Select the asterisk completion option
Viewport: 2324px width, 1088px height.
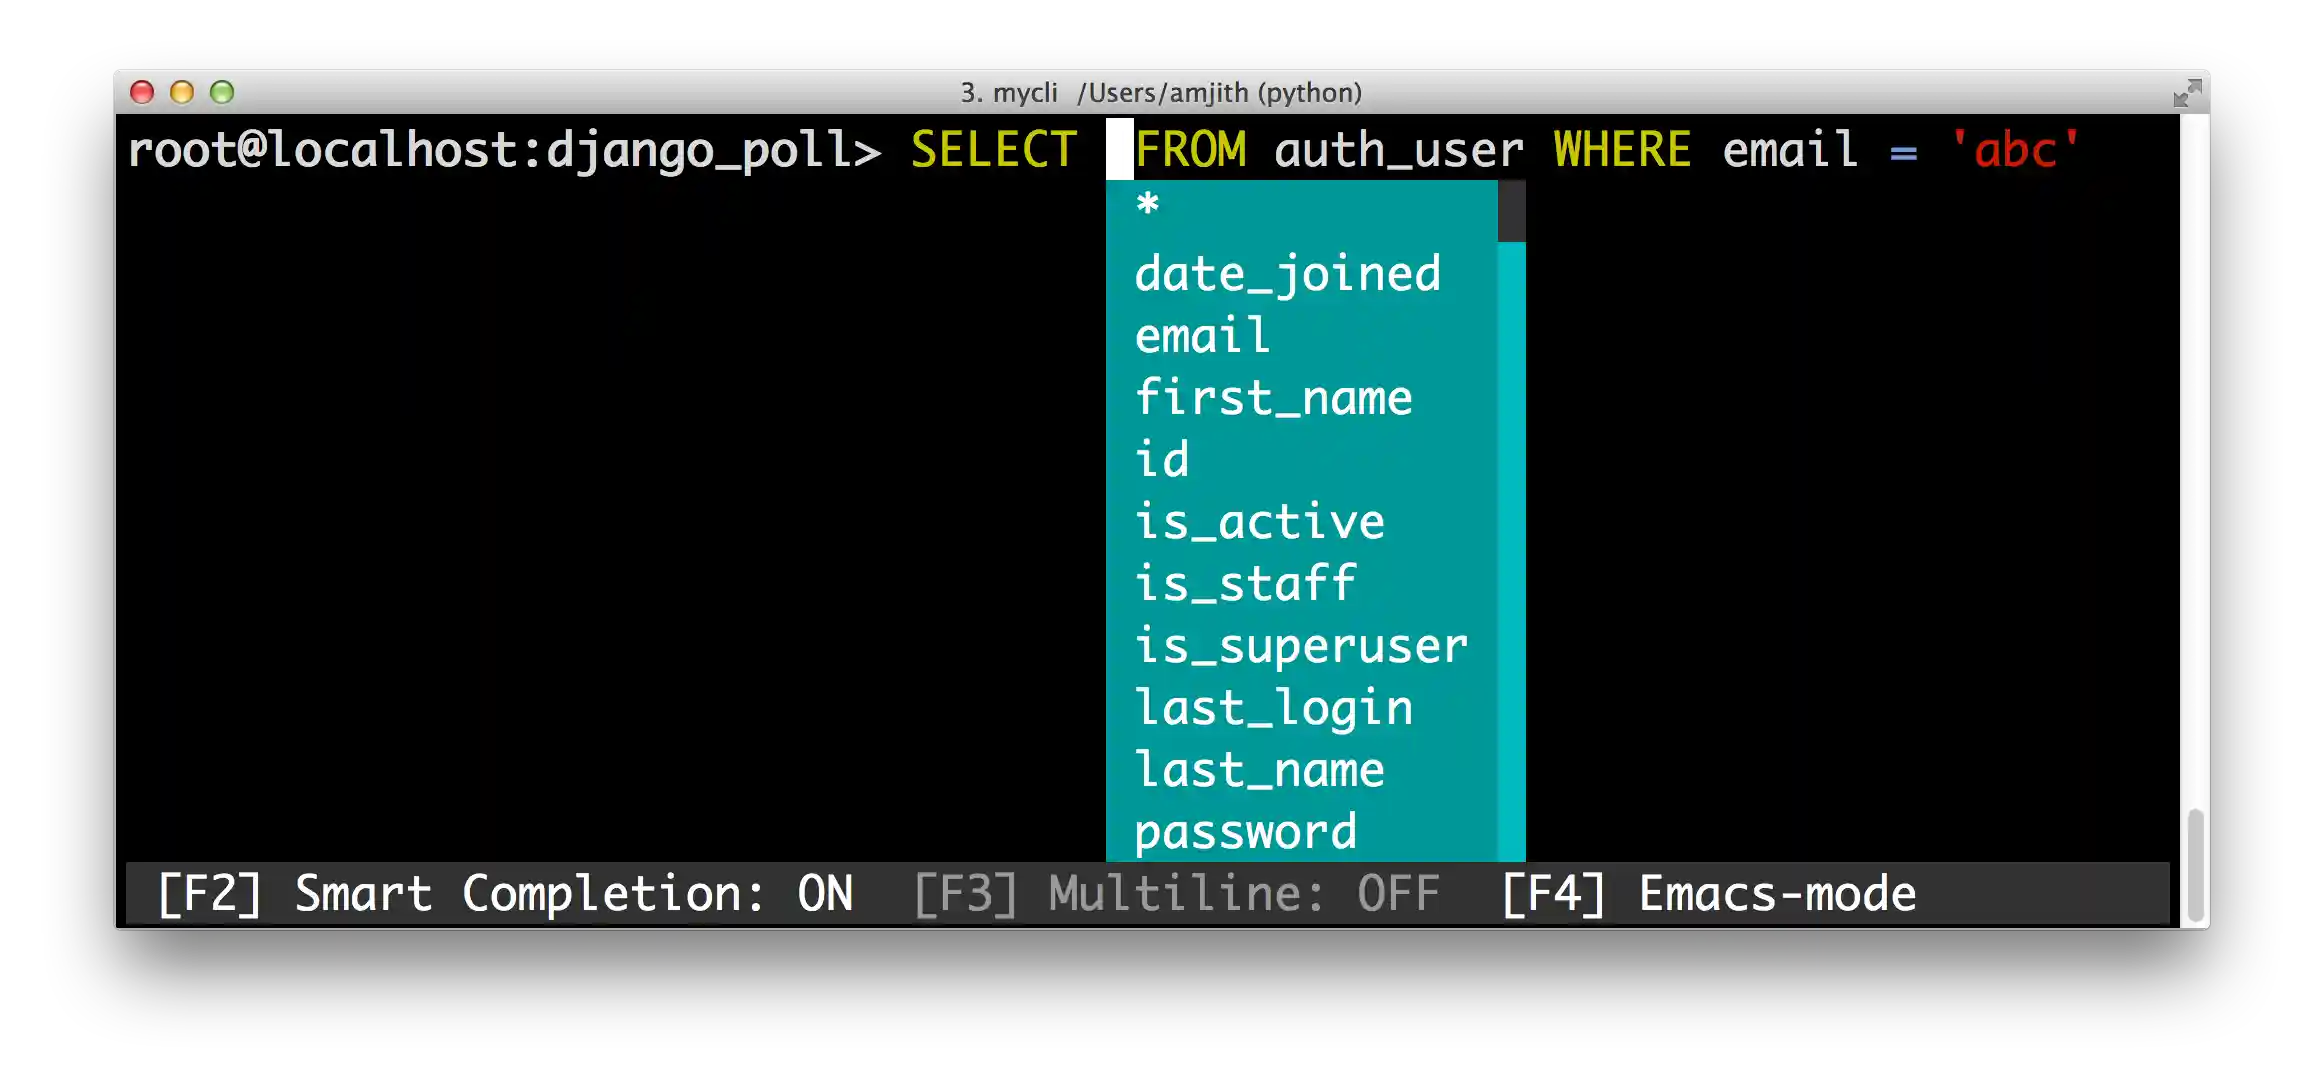(x=1148, y=207)
